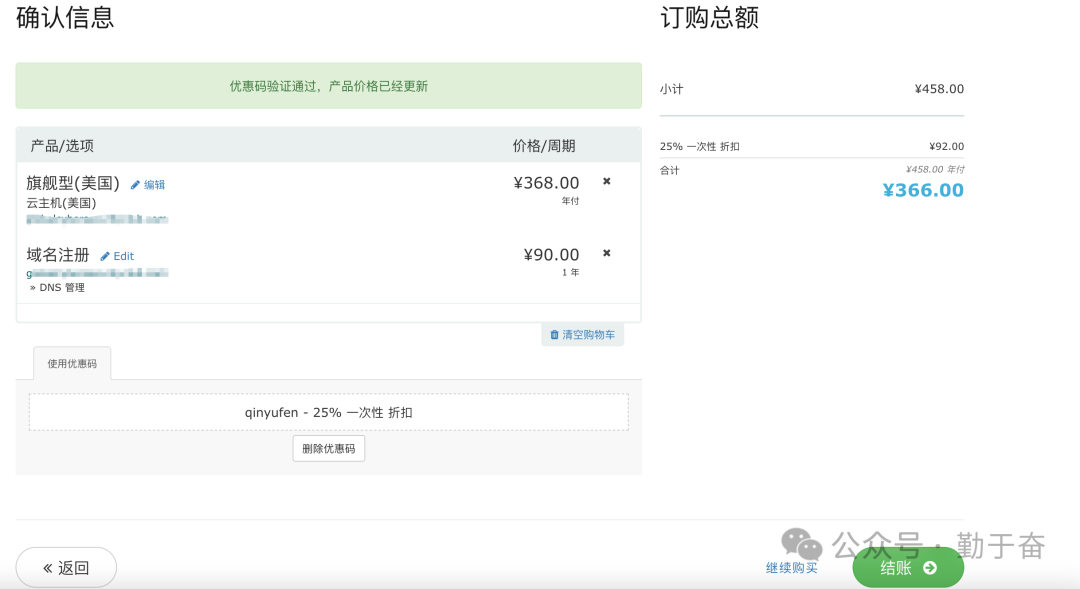1080x589 pixels.
Task: Click the ¥366.00 total amount
Action: pyautogui.click(x=922, y=190)
